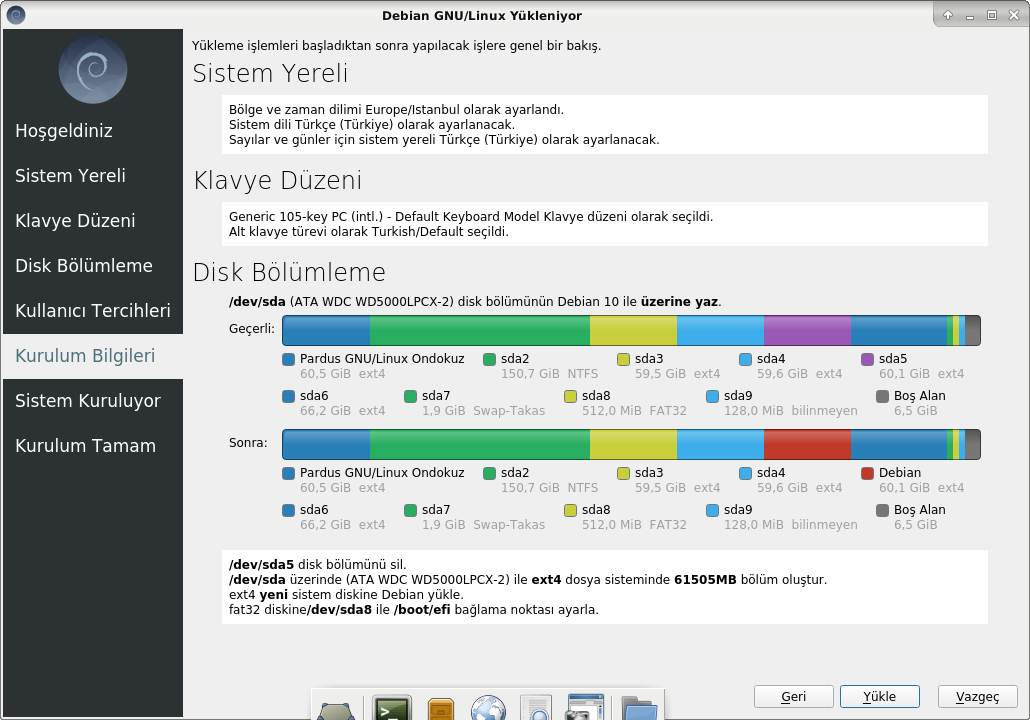This screenshot has width=1030, height=720.
Task: Select the highlighted Kurulum Bilgileri step
Action: coord(93,355)
